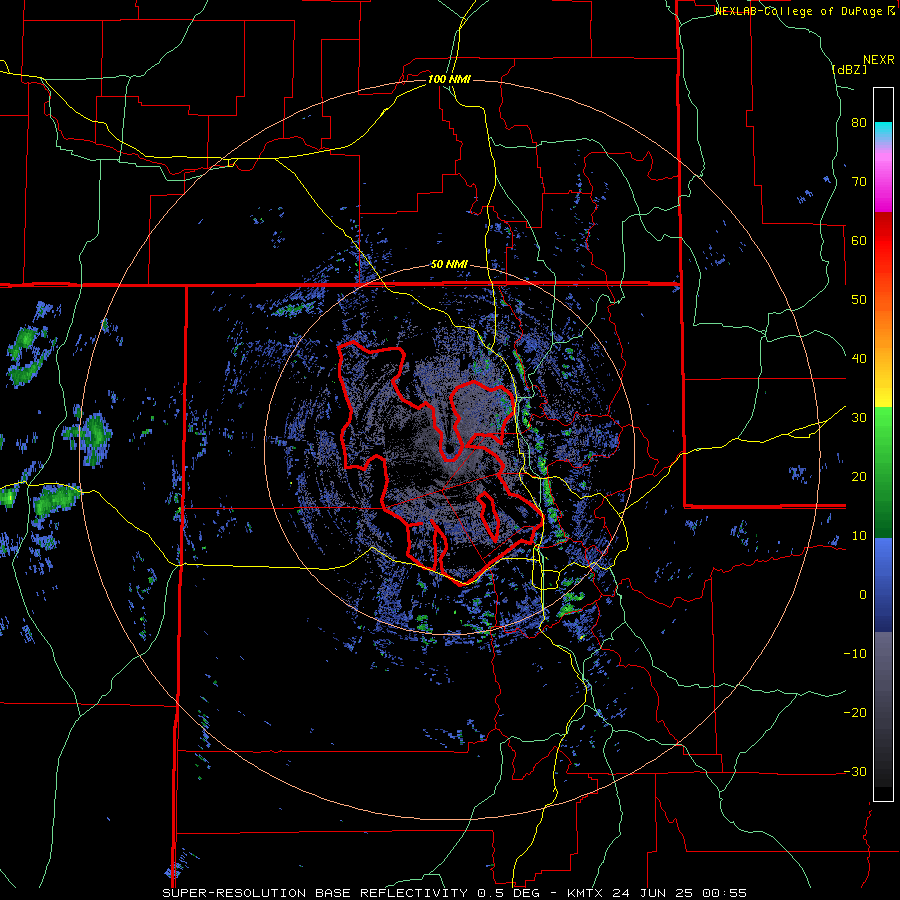Select the 50 value on the dBZ scale

coord(859,300)
